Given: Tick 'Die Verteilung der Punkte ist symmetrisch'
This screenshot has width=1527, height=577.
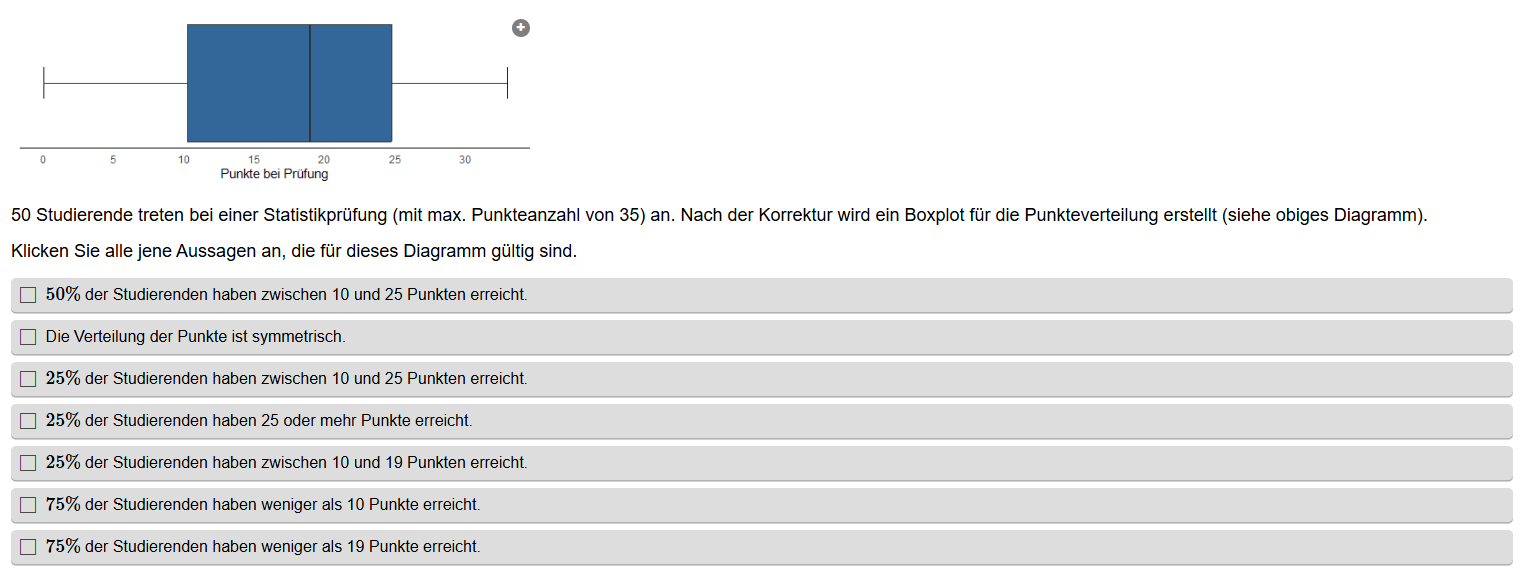Looking at the screenshot, I should coord(28,337).
